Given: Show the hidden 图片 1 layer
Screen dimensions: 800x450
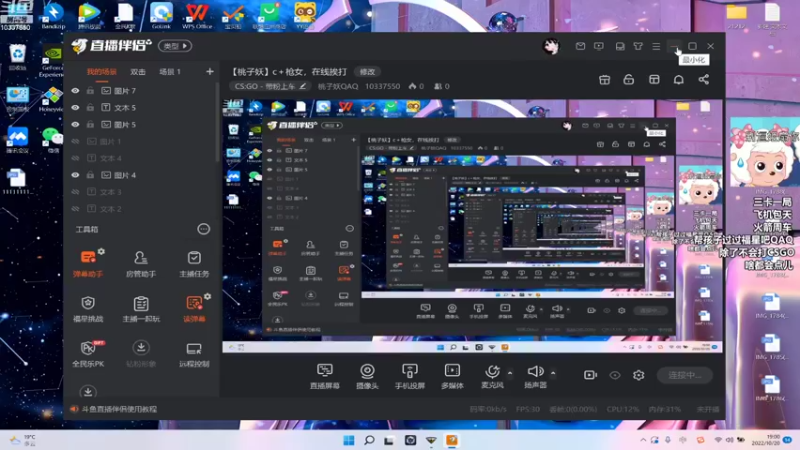Looking at the screenshot, I should click(76, 141).
